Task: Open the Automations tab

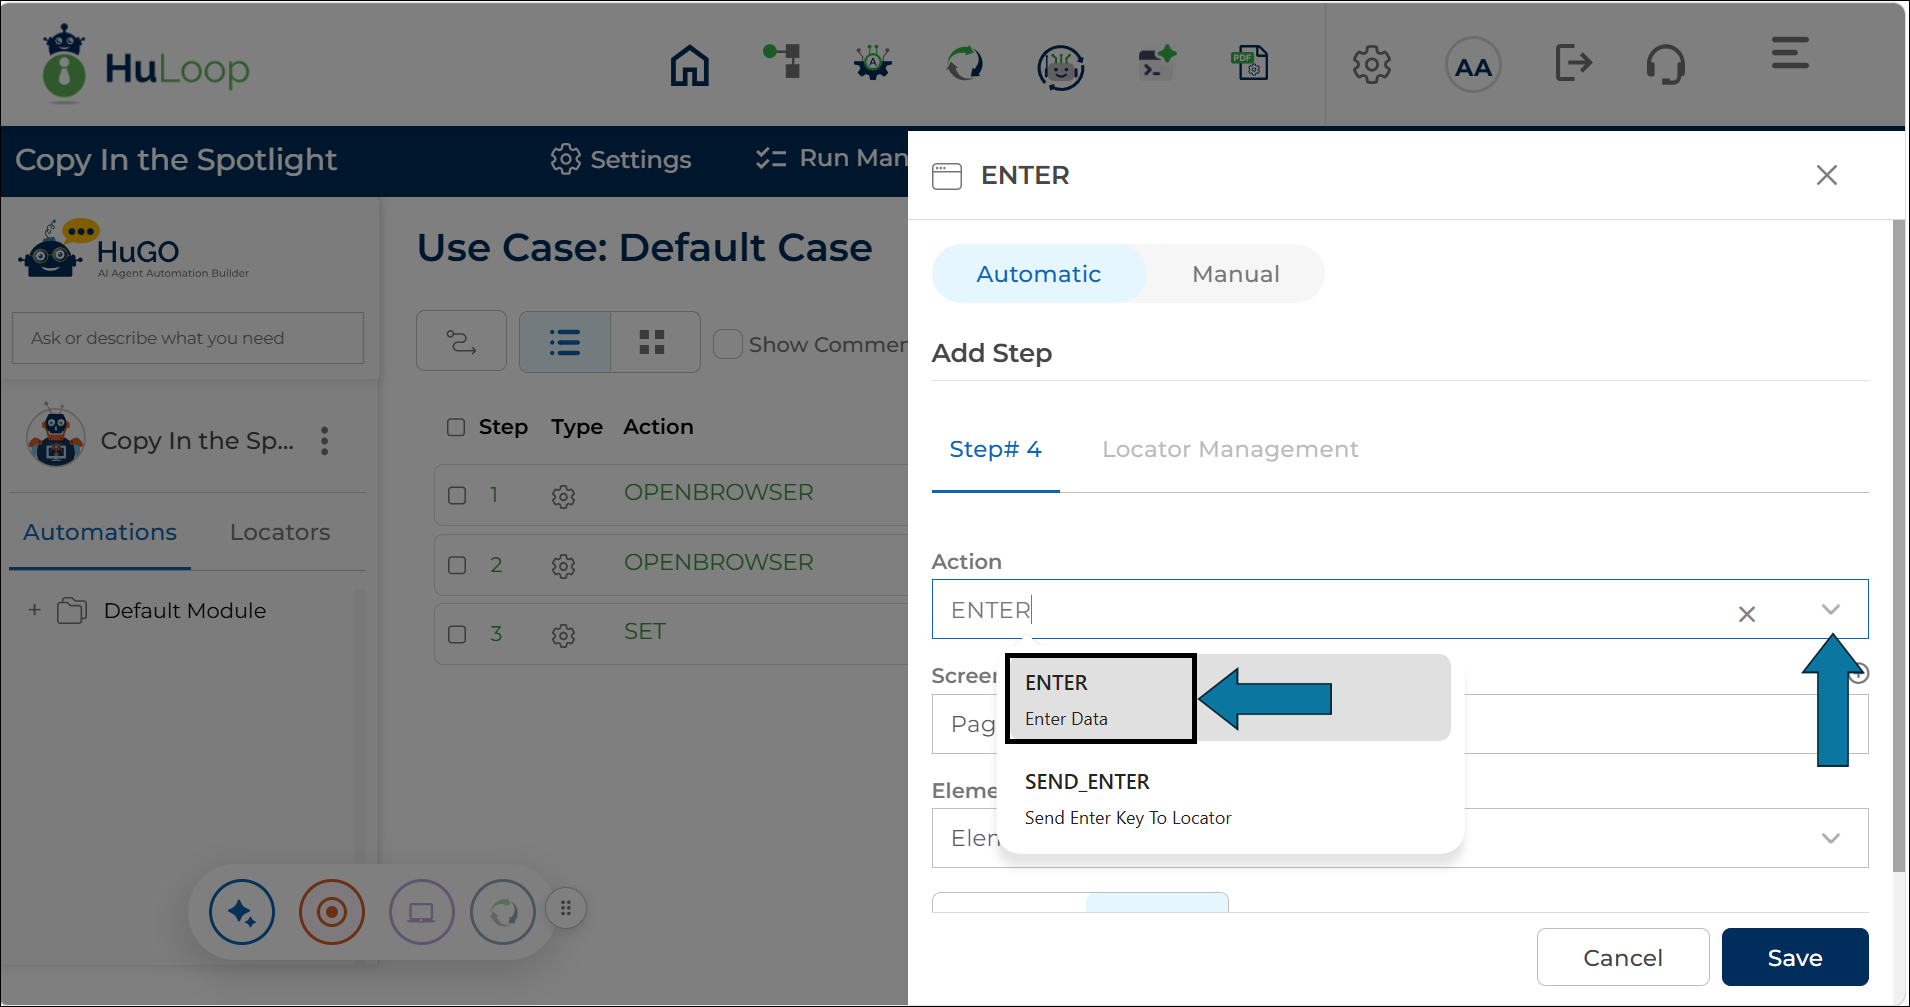Action: [100, 532]
